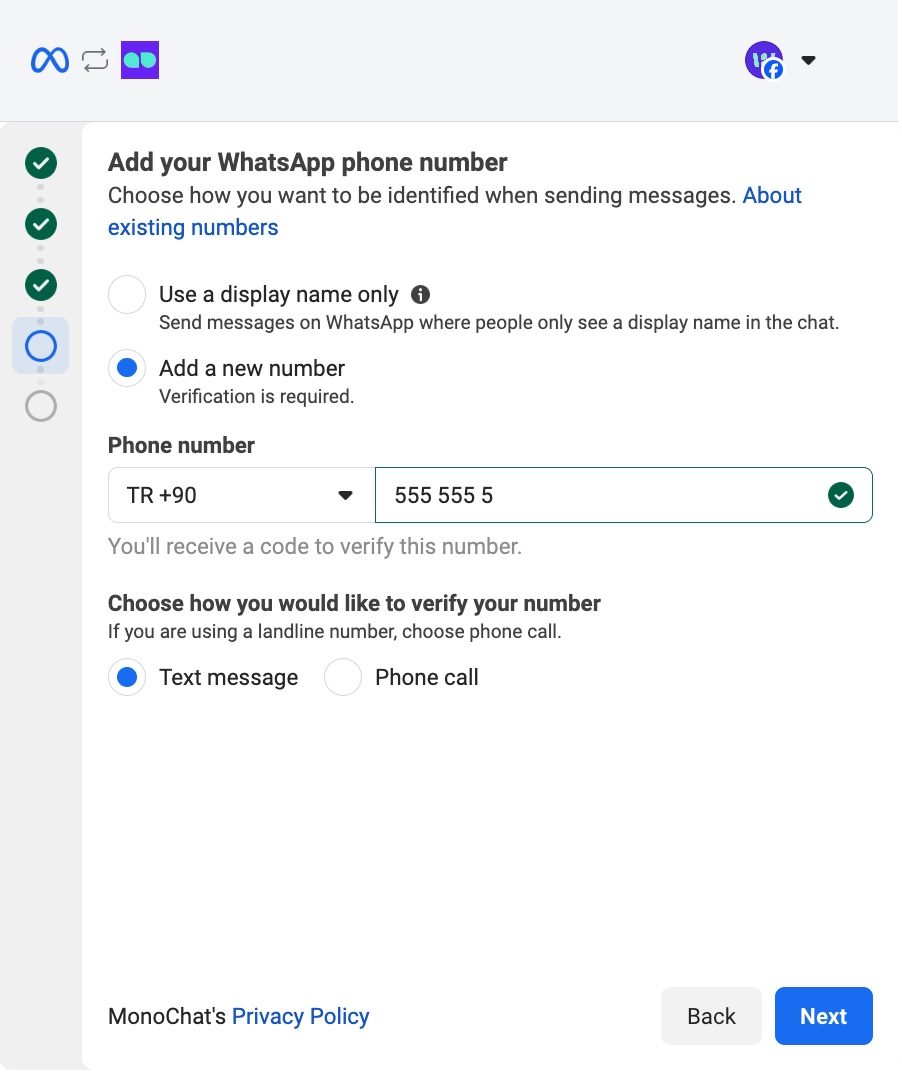Click the green checkmark inside the phone field
902x1072 pixels.
tap(841, 494)
